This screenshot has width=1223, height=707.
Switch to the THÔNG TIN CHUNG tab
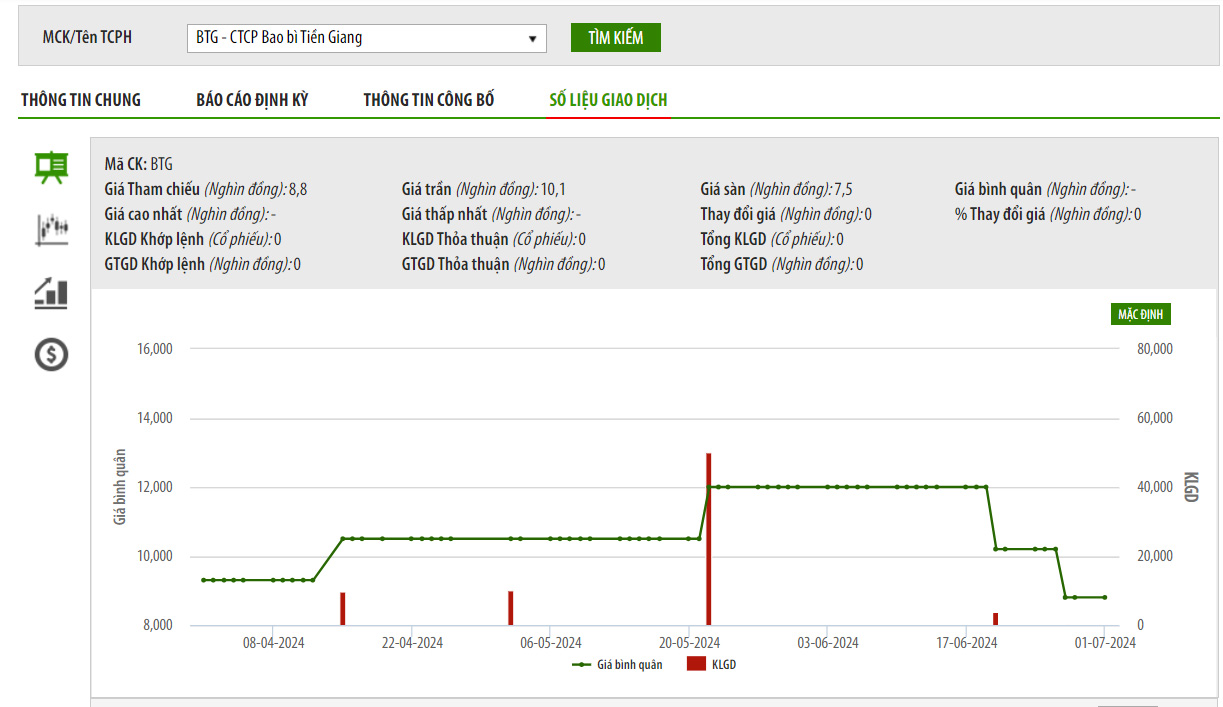(x=81, y=100)
